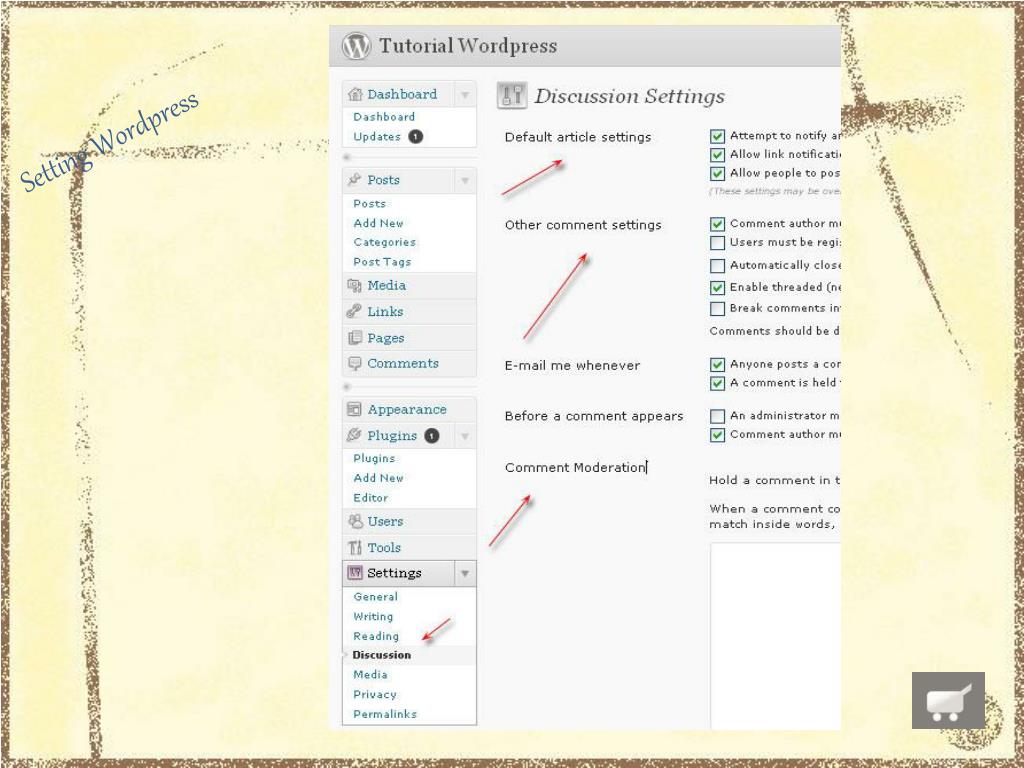Click the Discussion Settings page heading icon
Screen dimensions: 1024x768
pyautogui.click(x=512, y=95)
